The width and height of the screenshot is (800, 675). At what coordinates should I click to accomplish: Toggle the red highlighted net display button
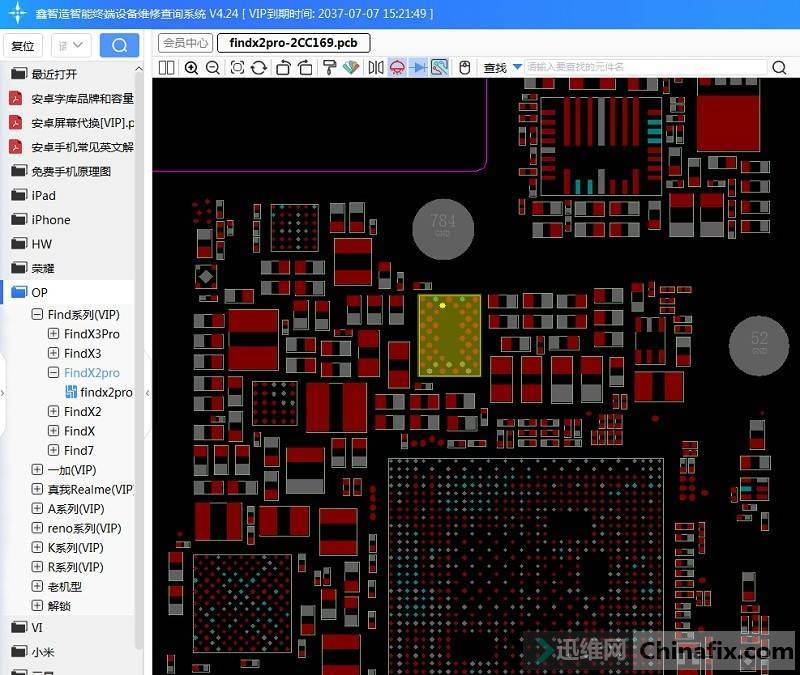(397, 67)
